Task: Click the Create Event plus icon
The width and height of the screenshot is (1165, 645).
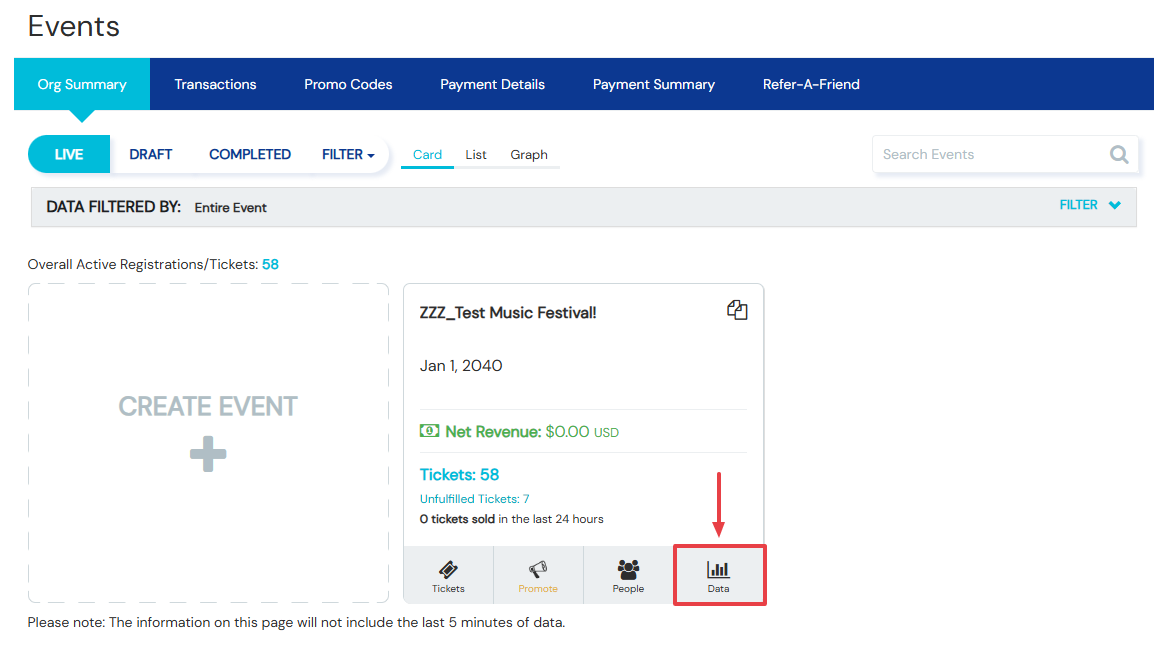Action: [x=208, y=454]
